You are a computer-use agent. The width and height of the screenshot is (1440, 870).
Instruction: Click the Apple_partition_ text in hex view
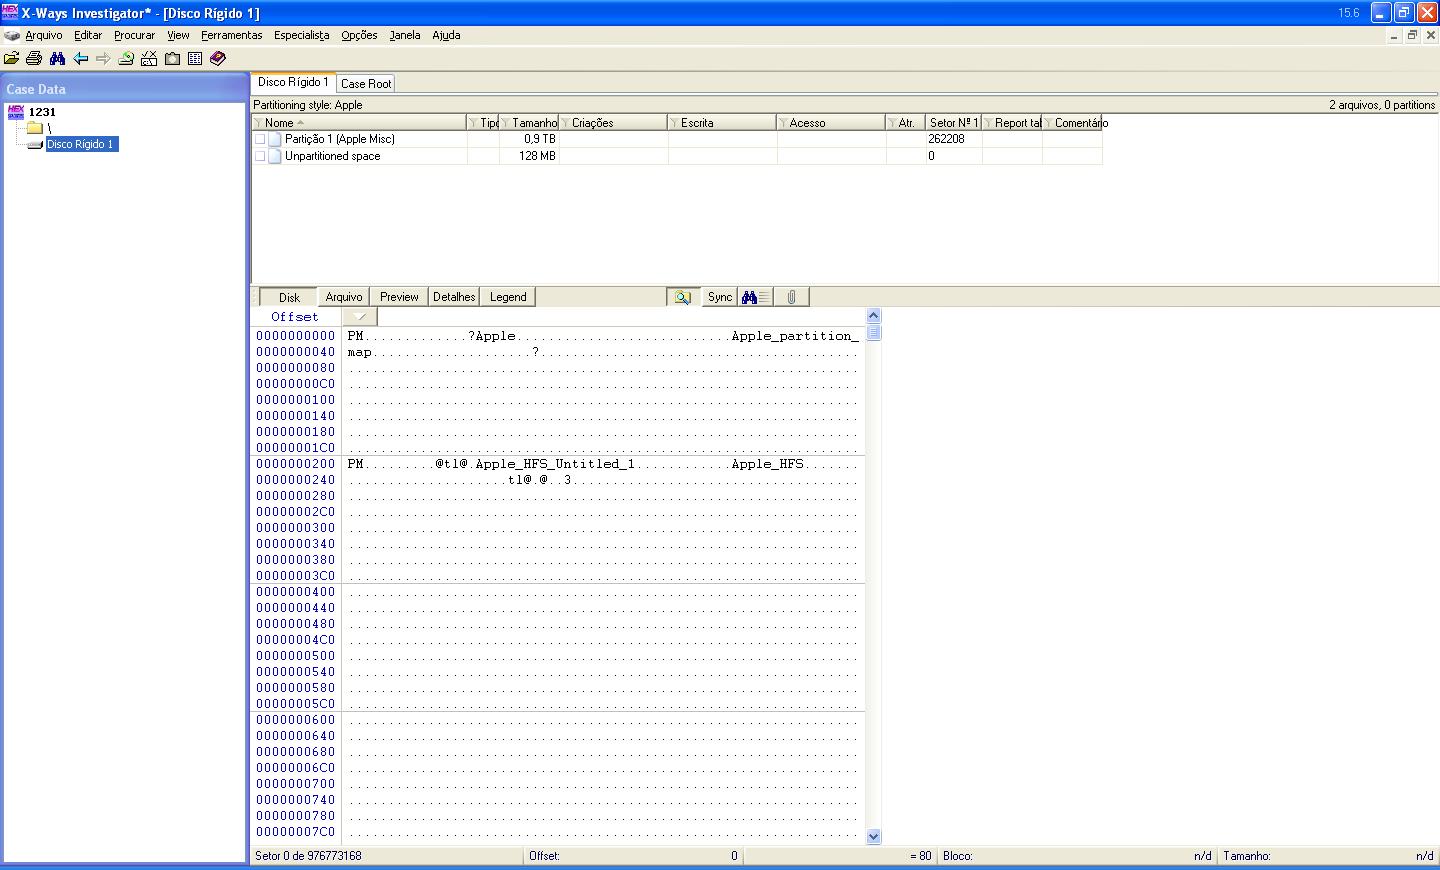[795, 336]
